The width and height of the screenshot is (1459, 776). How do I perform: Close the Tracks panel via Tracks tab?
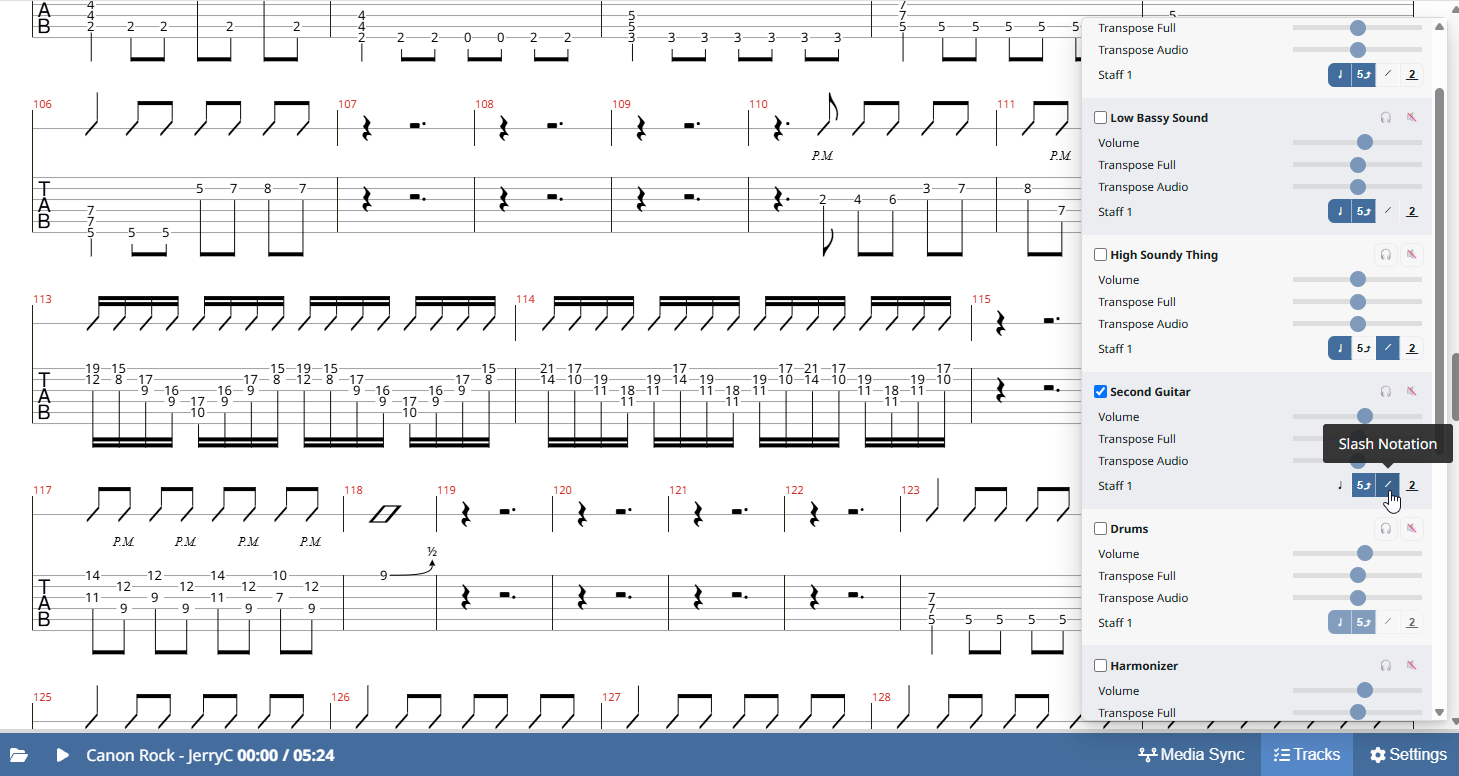pyautogui.click(x=1306, y=755)
